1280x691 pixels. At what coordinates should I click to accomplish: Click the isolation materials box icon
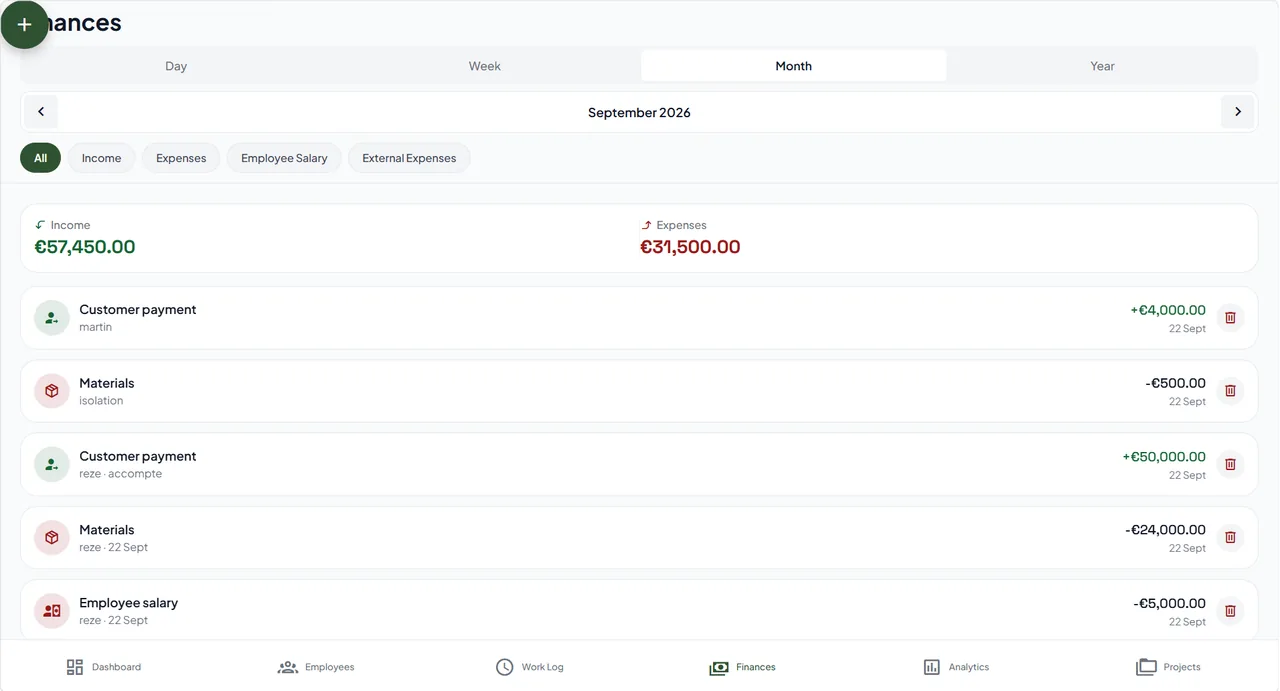(52, 391)
